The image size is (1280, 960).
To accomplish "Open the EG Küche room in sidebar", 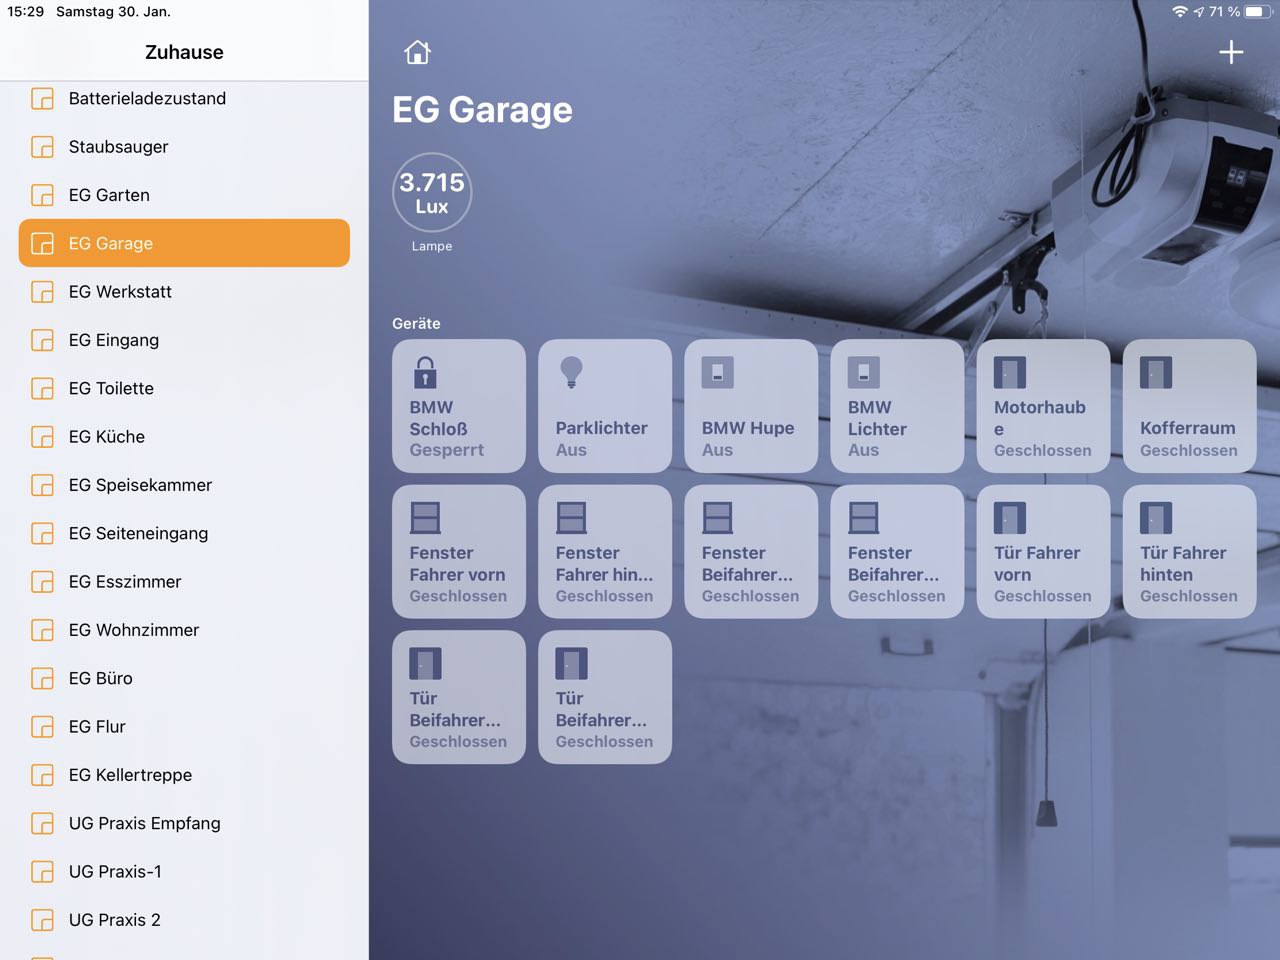I will pos(107,437).
